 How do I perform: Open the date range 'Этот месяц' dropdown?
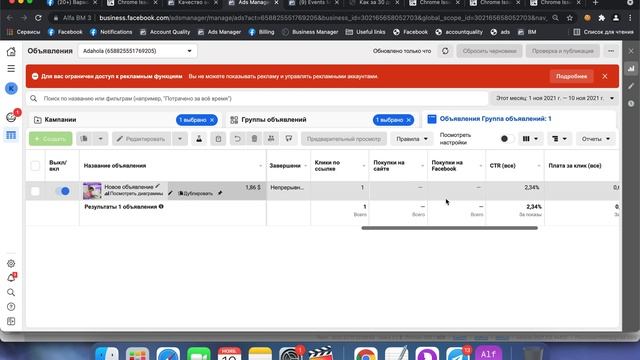click(554, 98)
